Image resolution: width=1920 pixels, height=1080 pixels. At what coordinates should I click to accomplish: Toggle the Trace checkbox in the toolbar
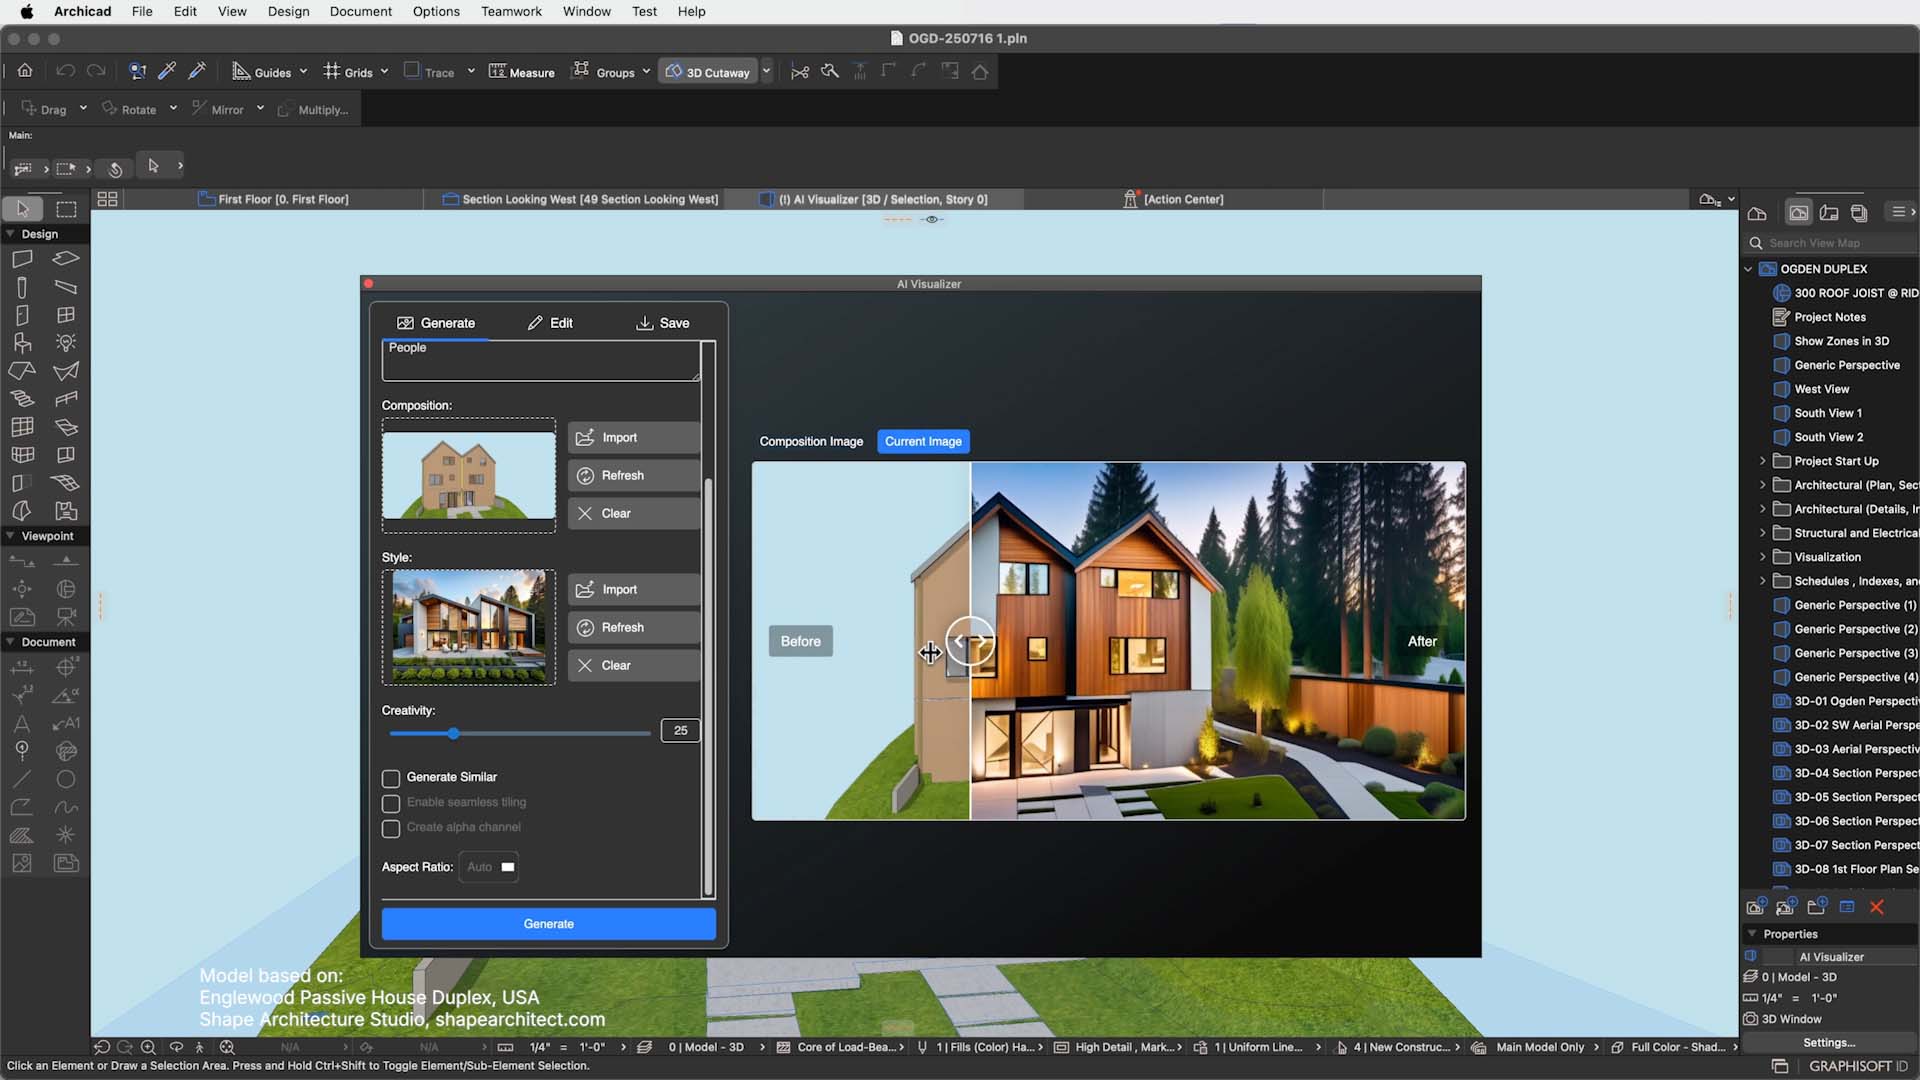[412, 71]
